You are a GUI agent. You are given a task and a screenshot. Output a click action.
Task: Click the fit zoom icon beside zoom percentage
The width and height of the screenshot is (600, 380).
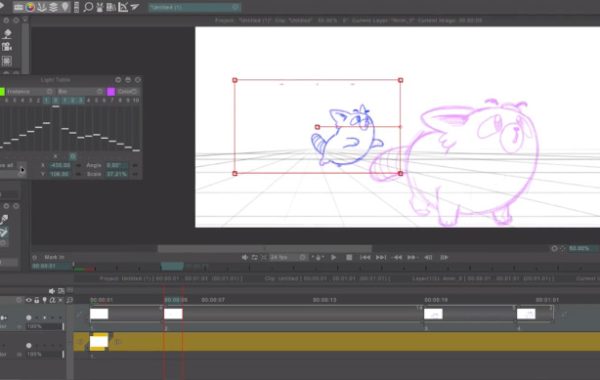(x=563, y=248)
